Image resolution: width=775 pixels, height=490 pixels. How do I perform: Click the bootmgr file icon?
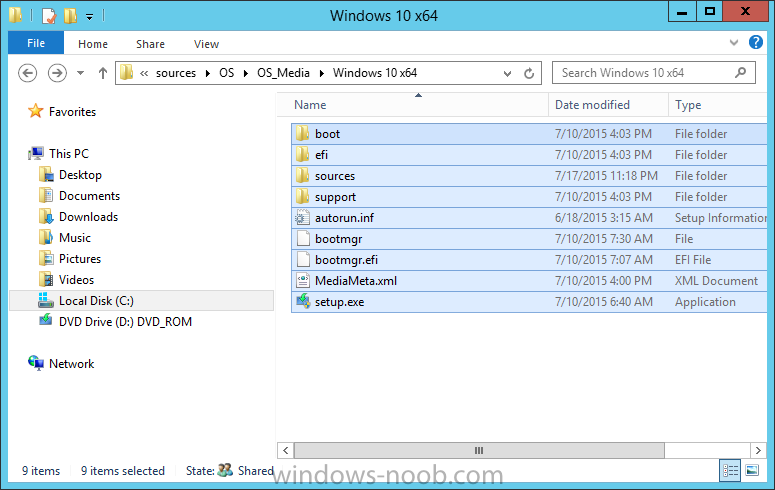[303, 239]
